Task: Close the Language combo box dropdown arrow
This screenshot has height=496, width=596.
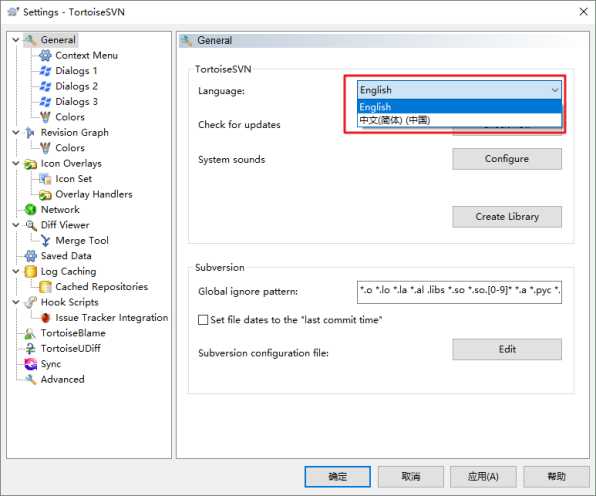Action: click(x=555, y=90)
